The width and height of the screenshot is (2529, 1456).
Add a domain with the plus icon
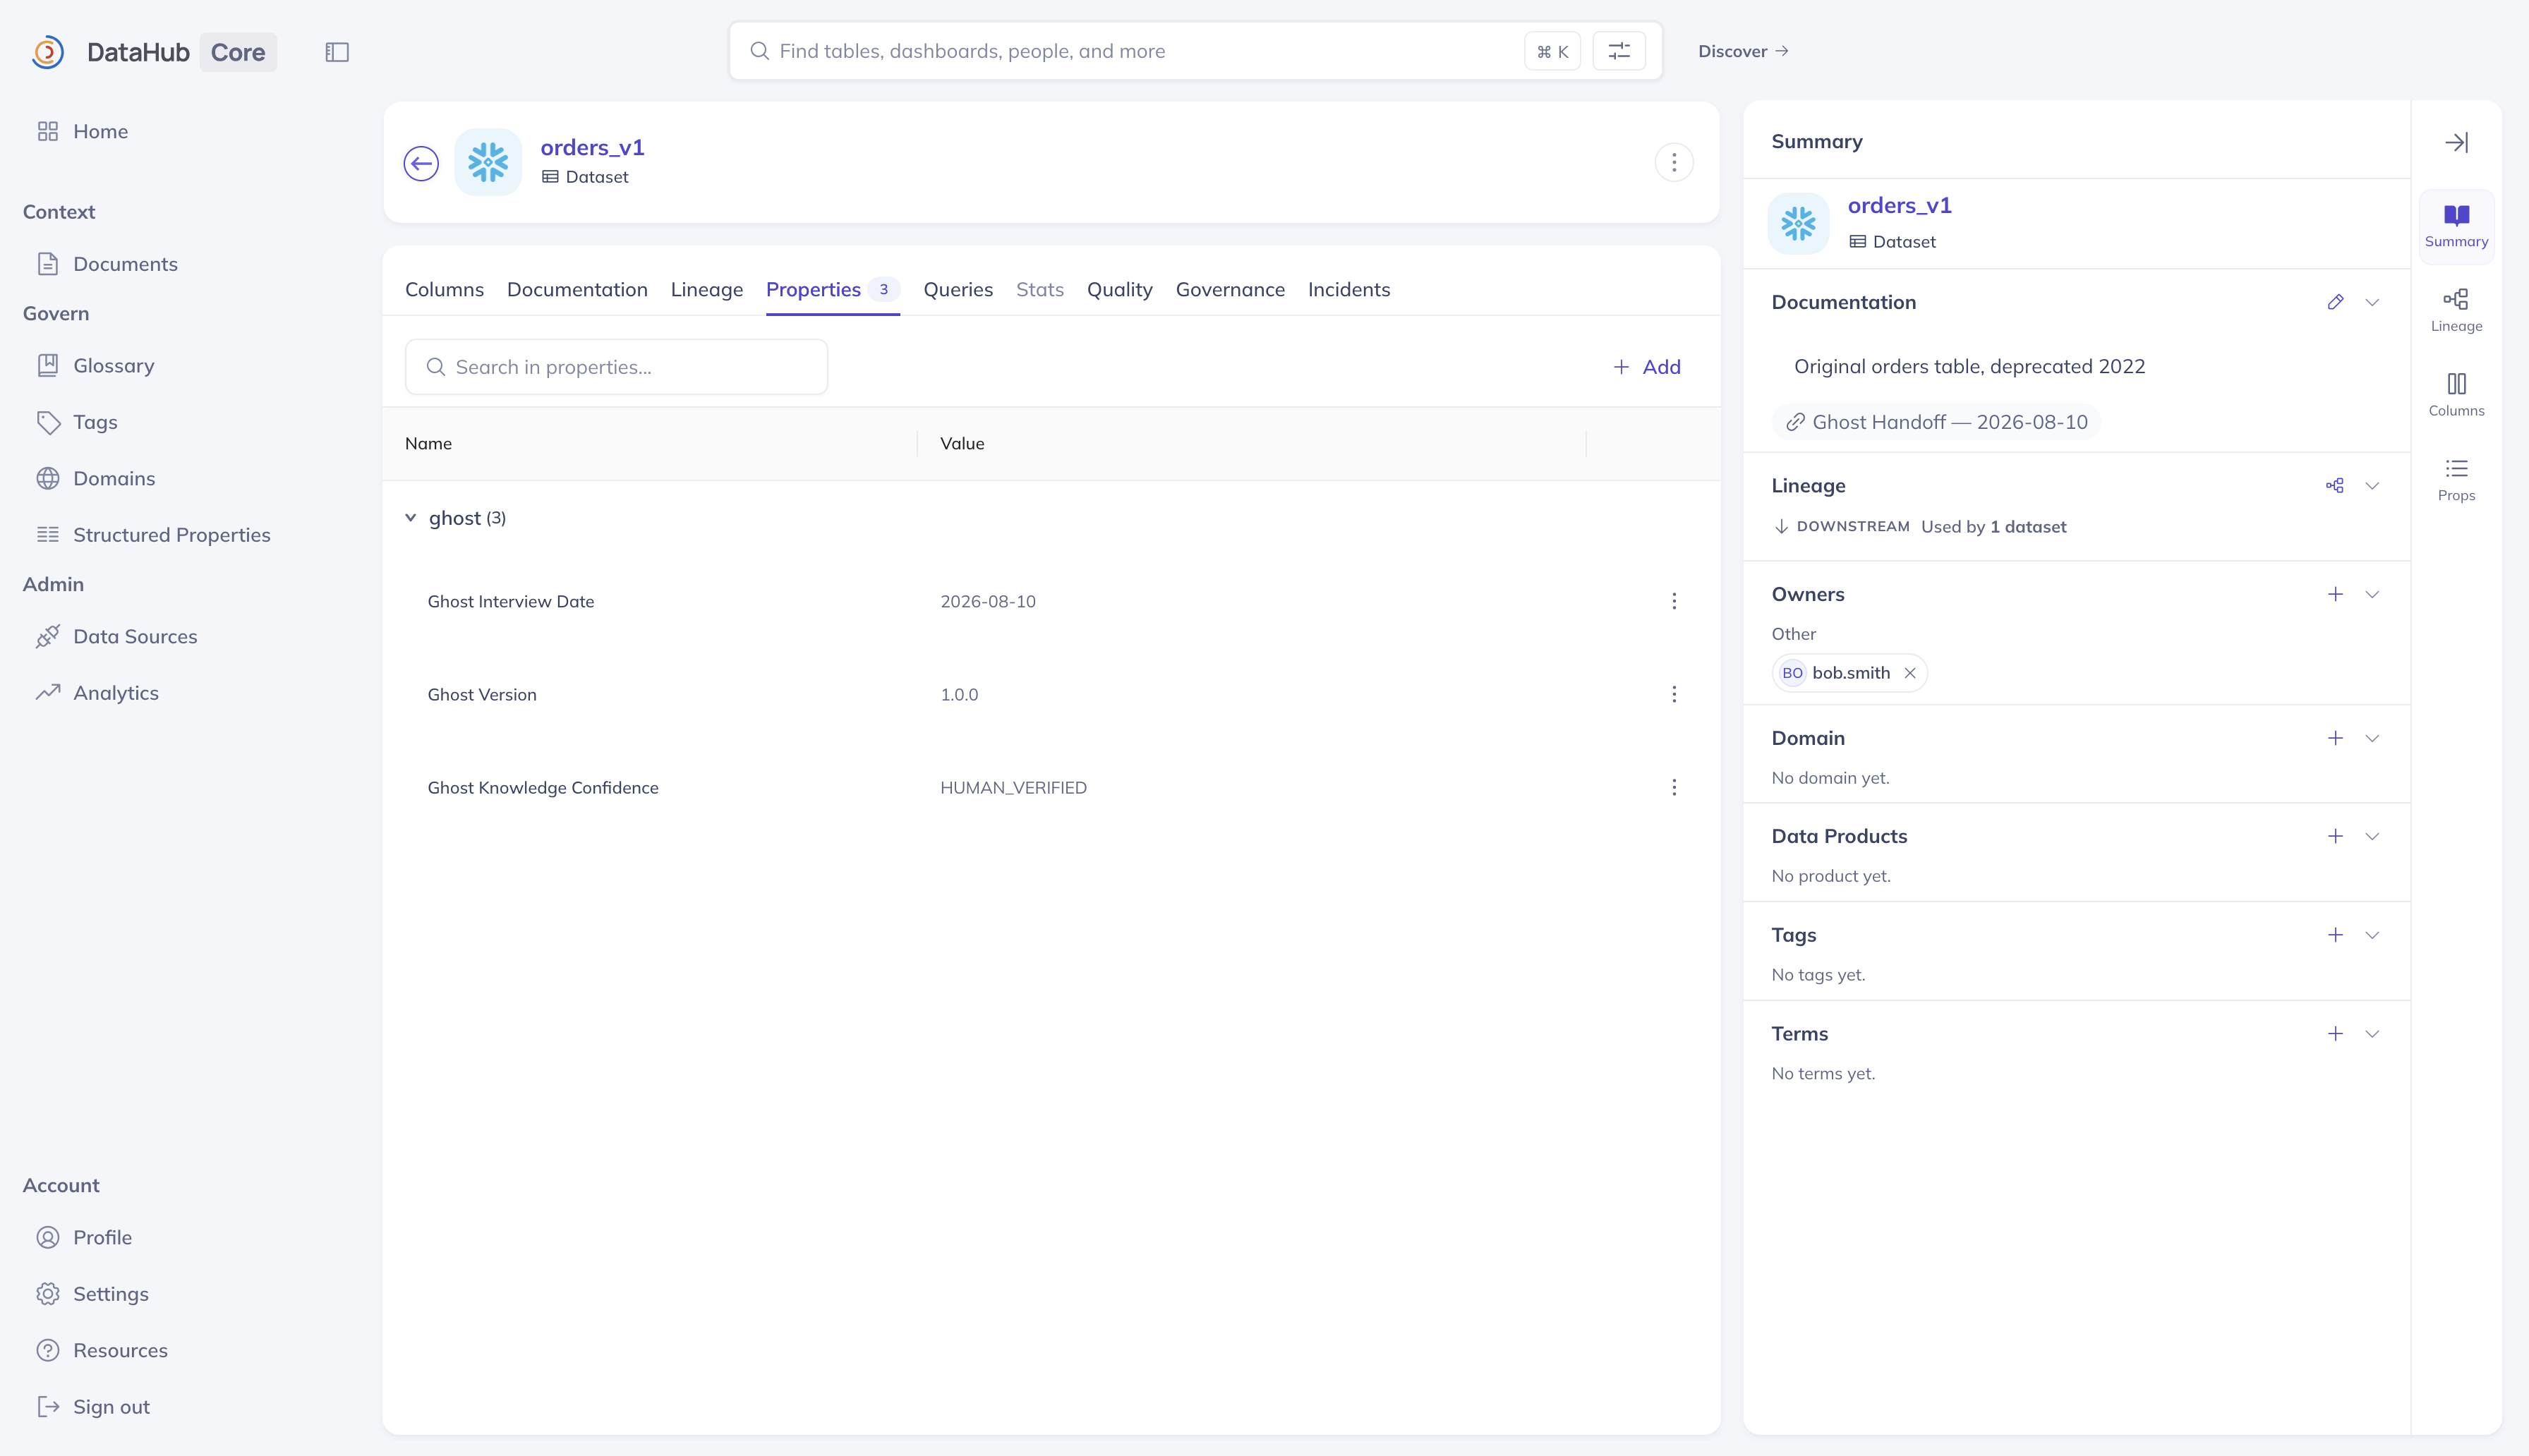point(2335,738)
